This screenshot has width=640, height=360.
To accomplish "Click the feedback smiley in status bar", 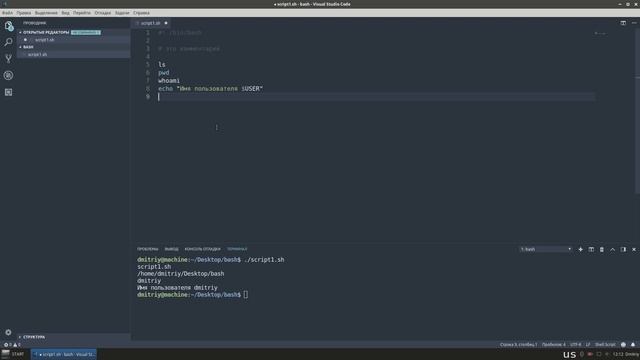I will pyautogui.click(x=623, y=344).
